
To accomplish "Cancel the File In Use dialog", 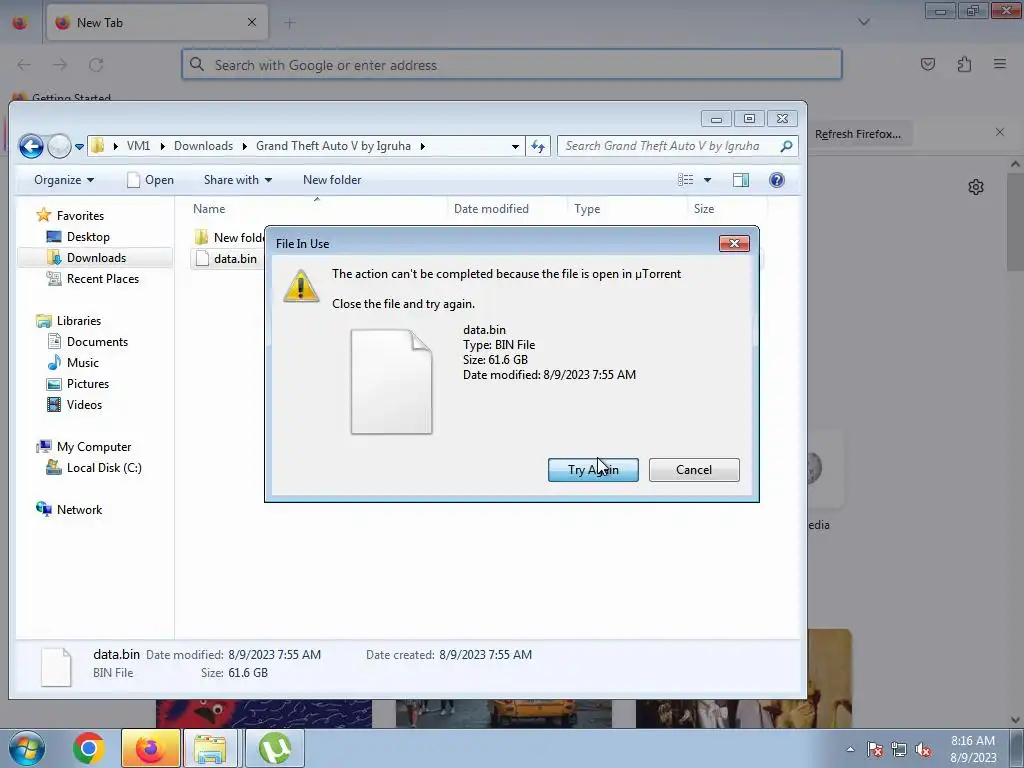I will 694,470.
